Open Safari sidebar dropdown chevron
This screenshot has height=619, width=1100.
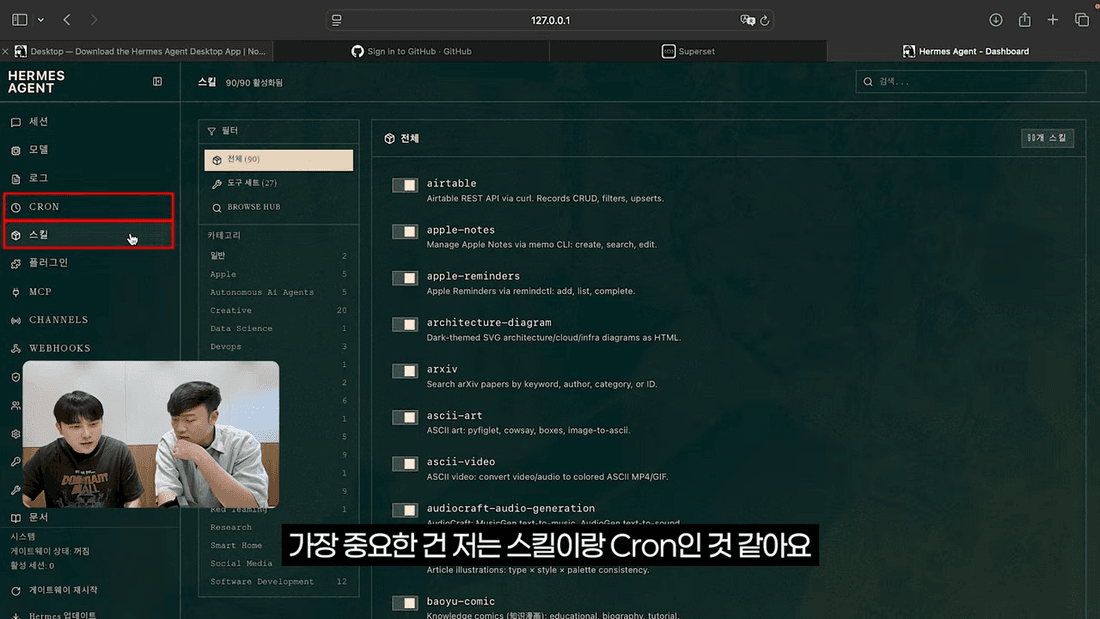click(41, 20)
